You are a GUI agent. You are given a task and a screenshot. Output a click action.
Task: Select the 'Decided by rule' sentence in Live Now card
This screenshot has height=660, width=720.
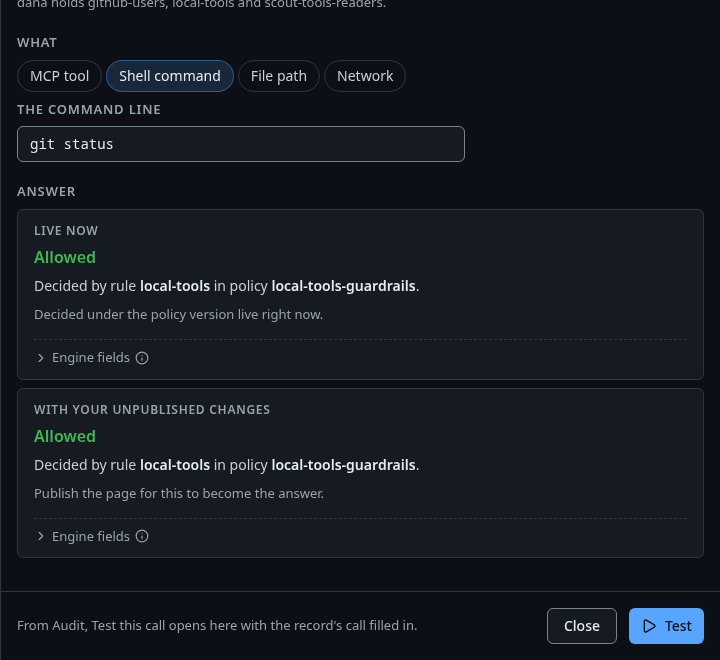[226, 286]
